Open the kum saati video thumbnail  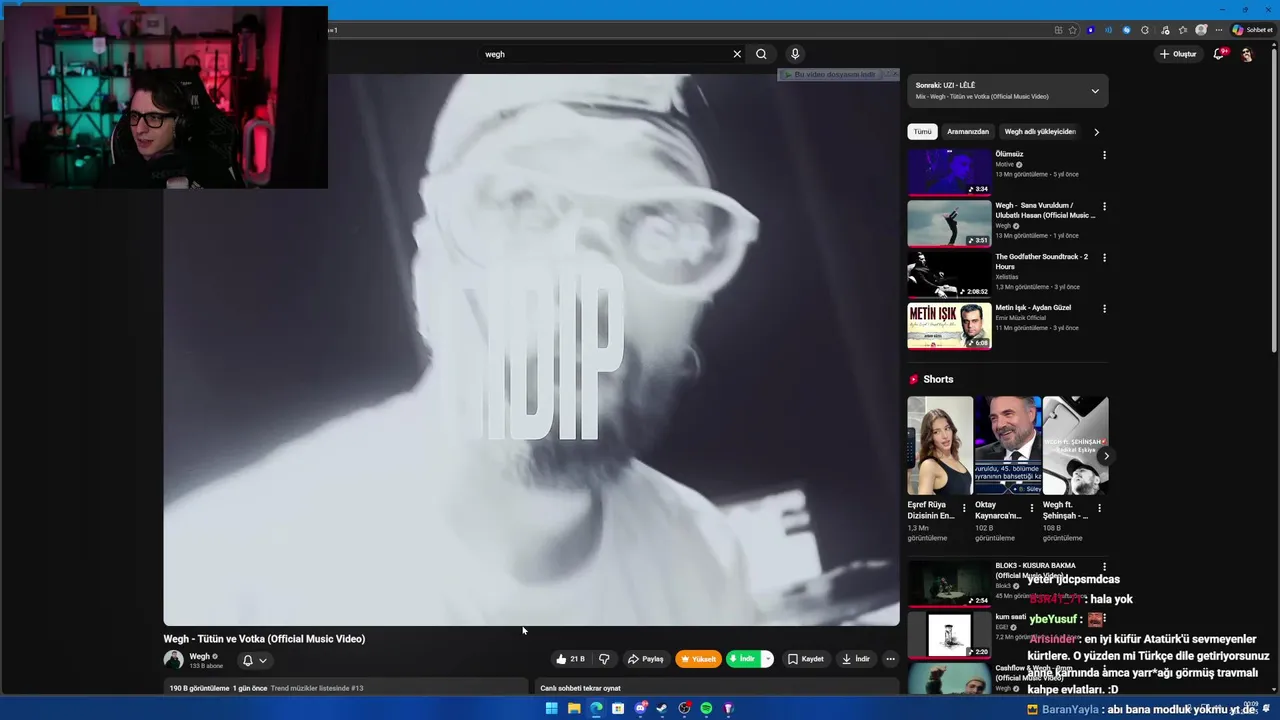tap(949, 634)
